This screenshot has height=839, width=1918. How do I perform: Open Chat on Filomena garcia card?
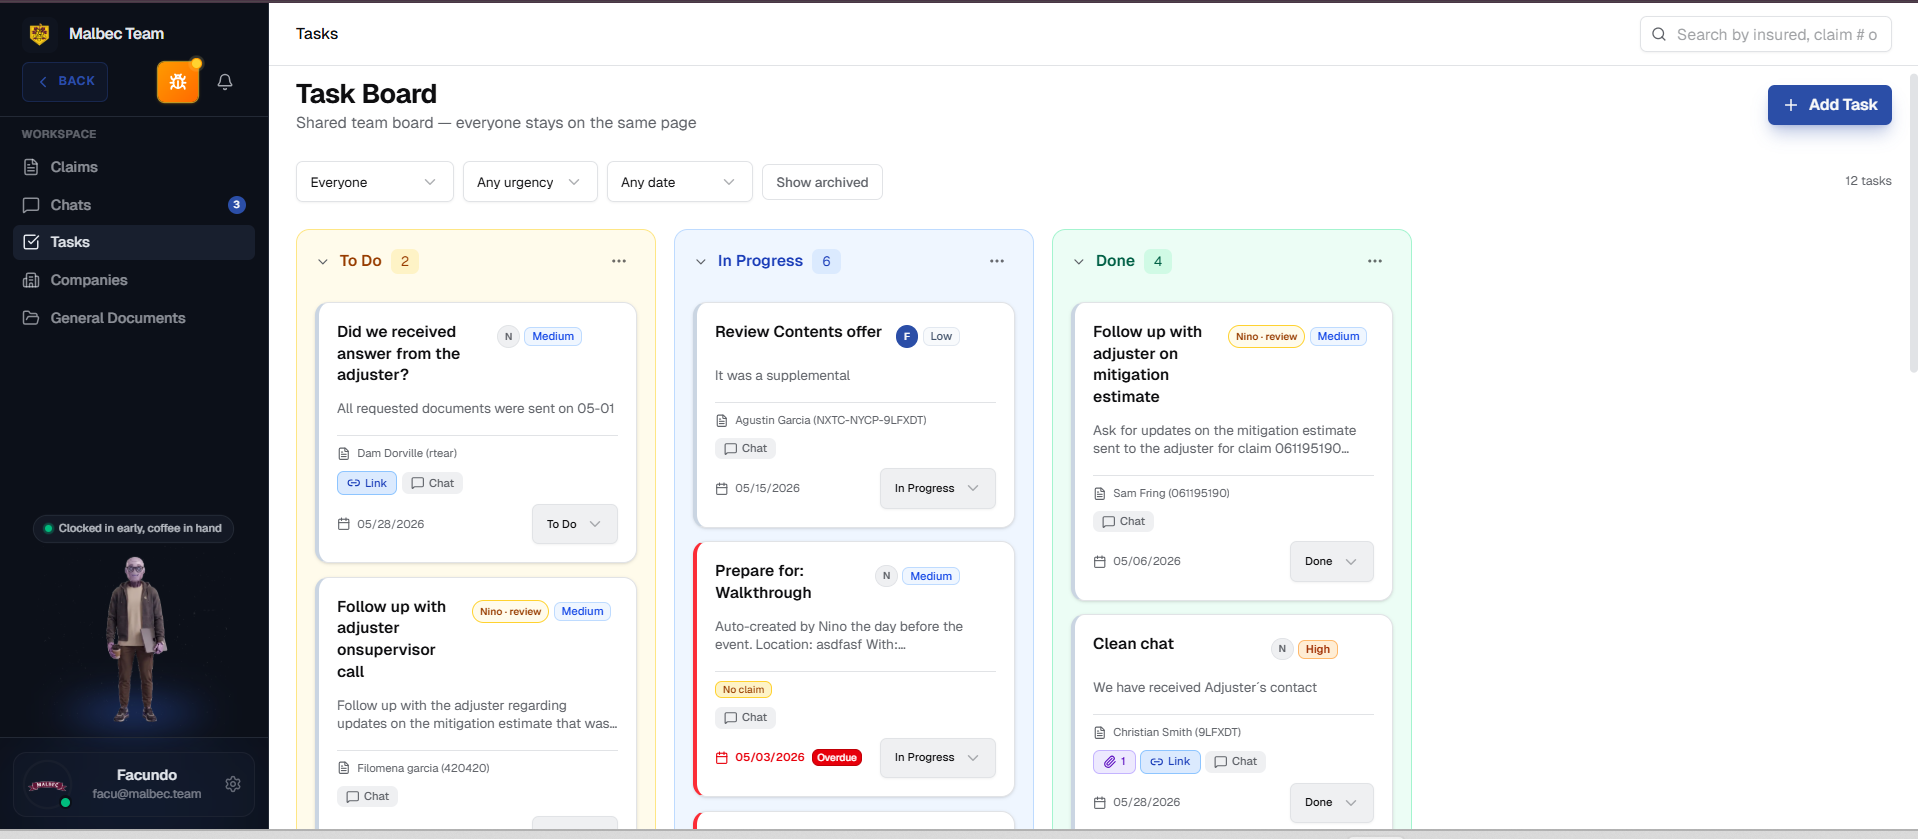367,797
